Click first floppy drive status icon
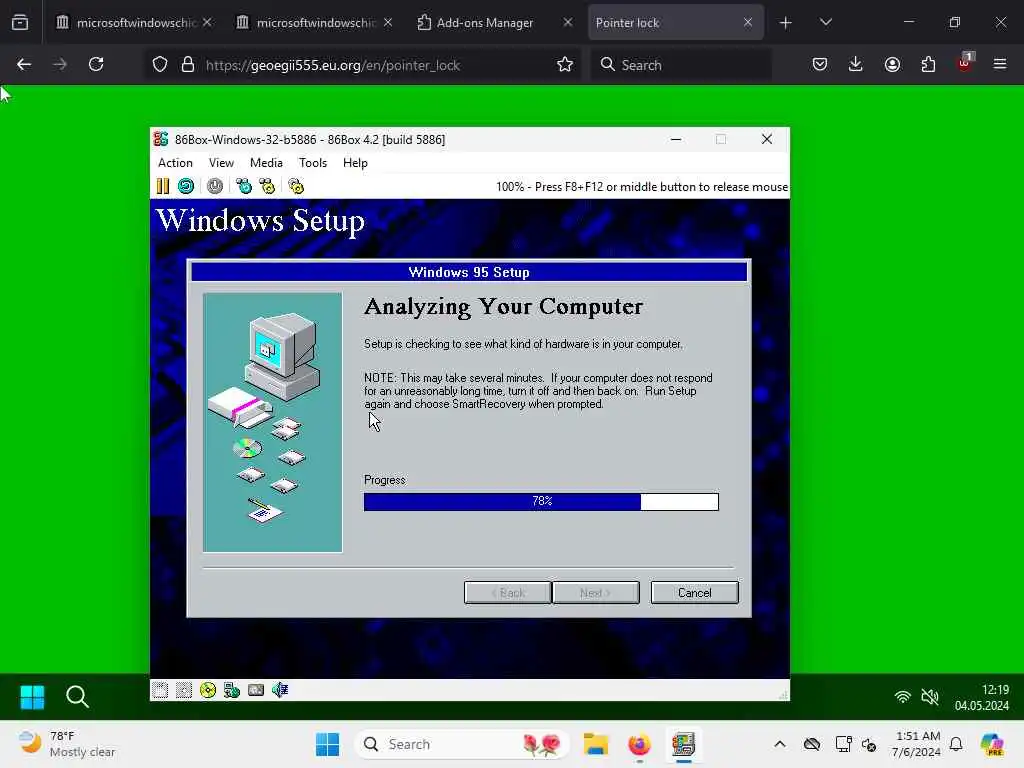The image size is (1024, 768). click(x=160, y=690)
